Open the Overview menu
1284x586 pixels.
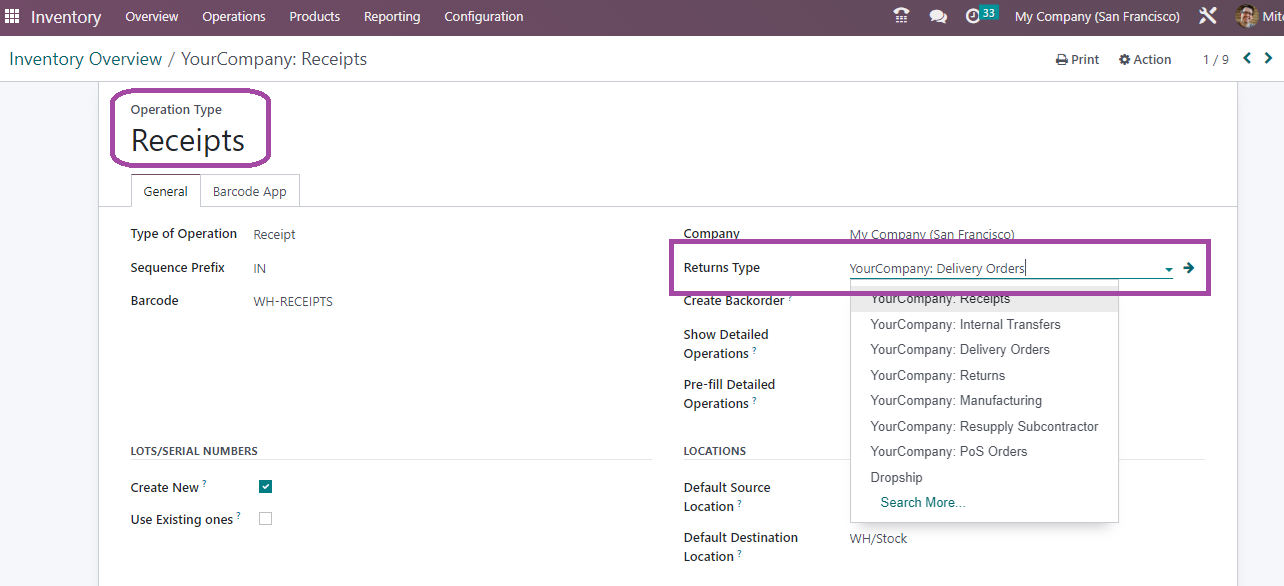[152, 17]
